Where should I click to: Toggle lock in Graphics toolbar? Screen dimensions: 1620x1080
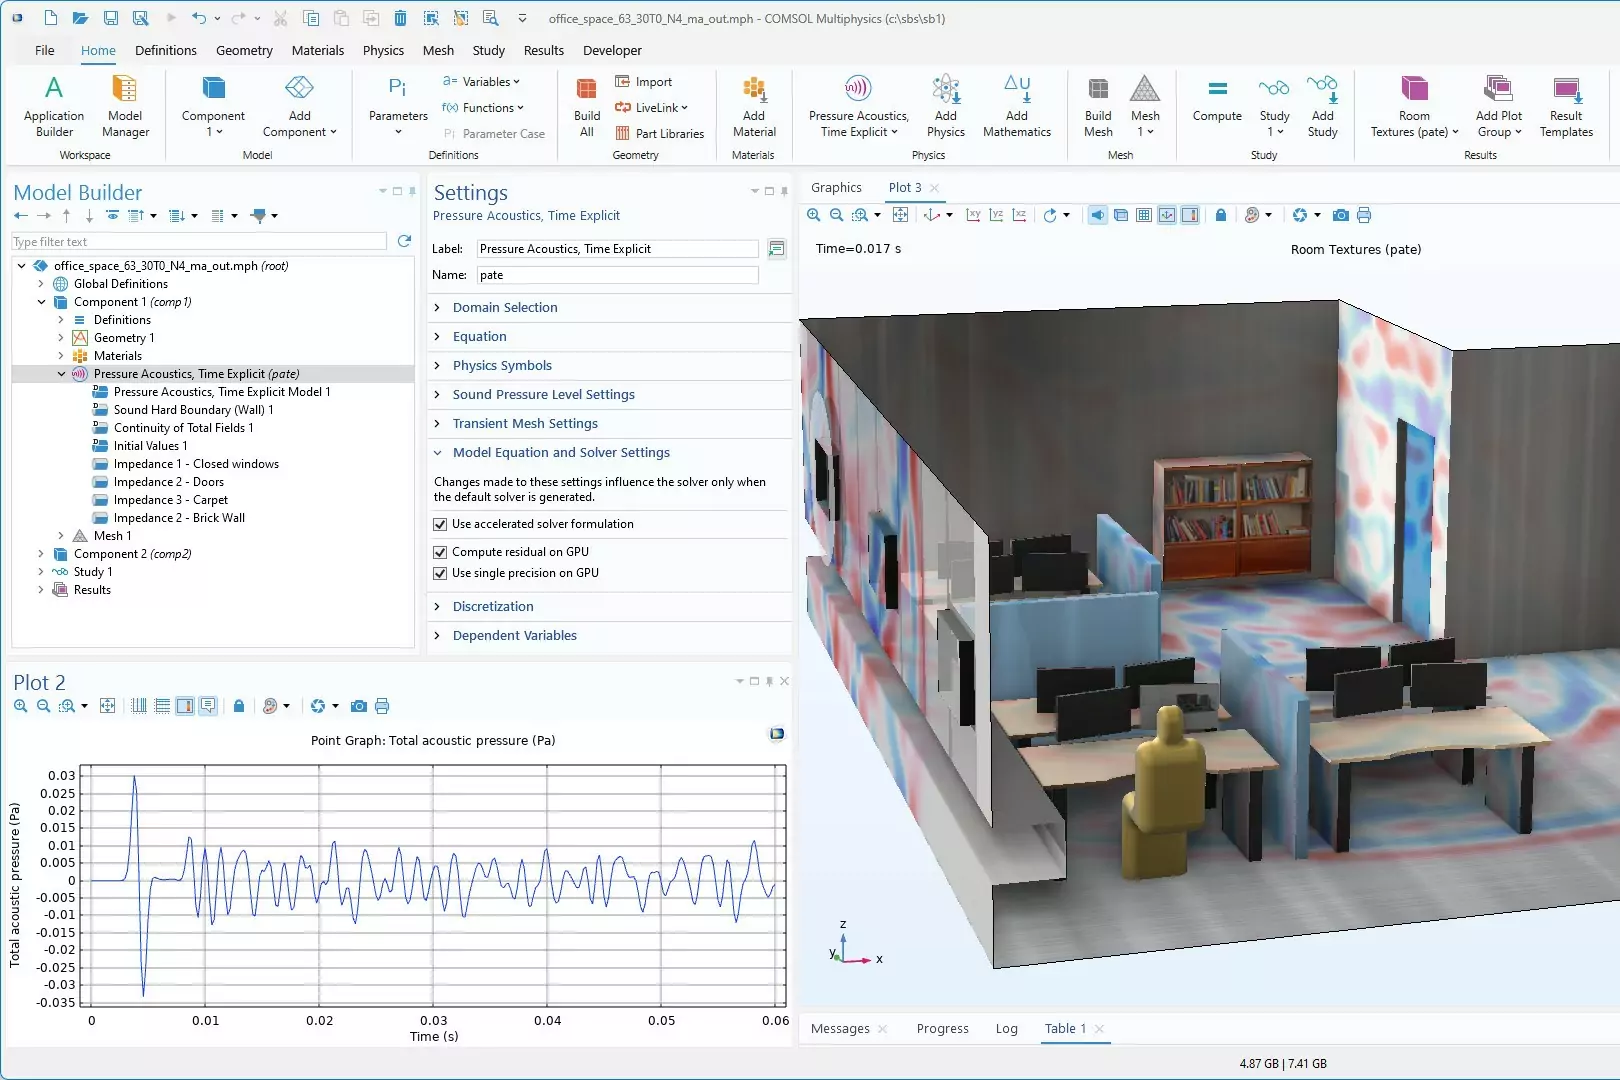point(1221,215)
